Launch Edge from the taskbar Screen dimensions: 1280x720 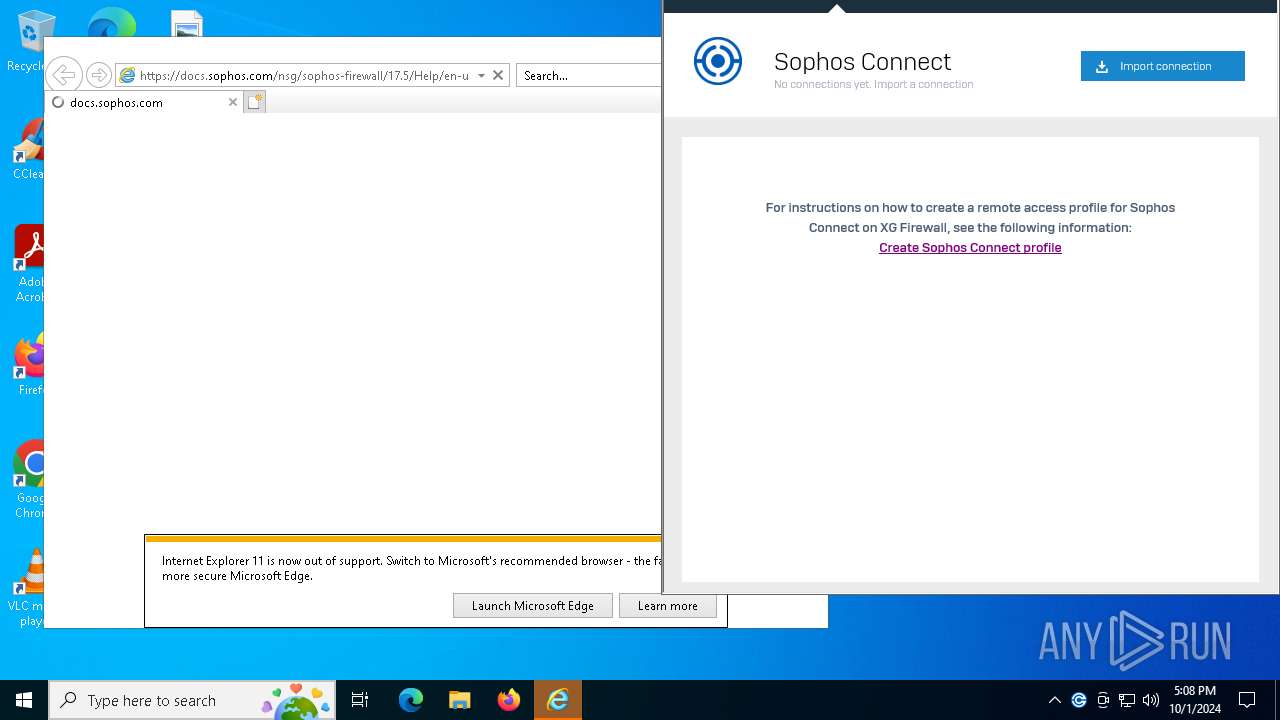point(411,700)
